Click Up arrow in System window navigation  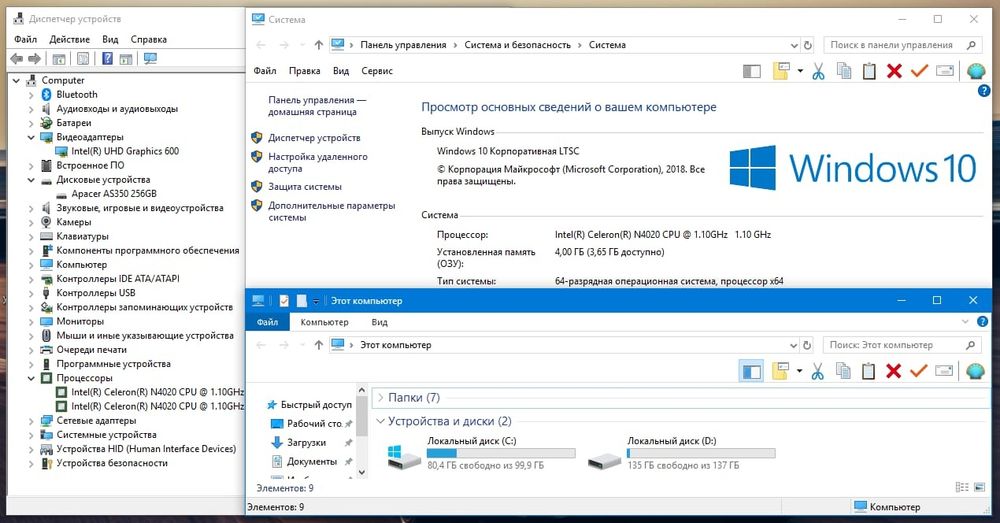319,45
